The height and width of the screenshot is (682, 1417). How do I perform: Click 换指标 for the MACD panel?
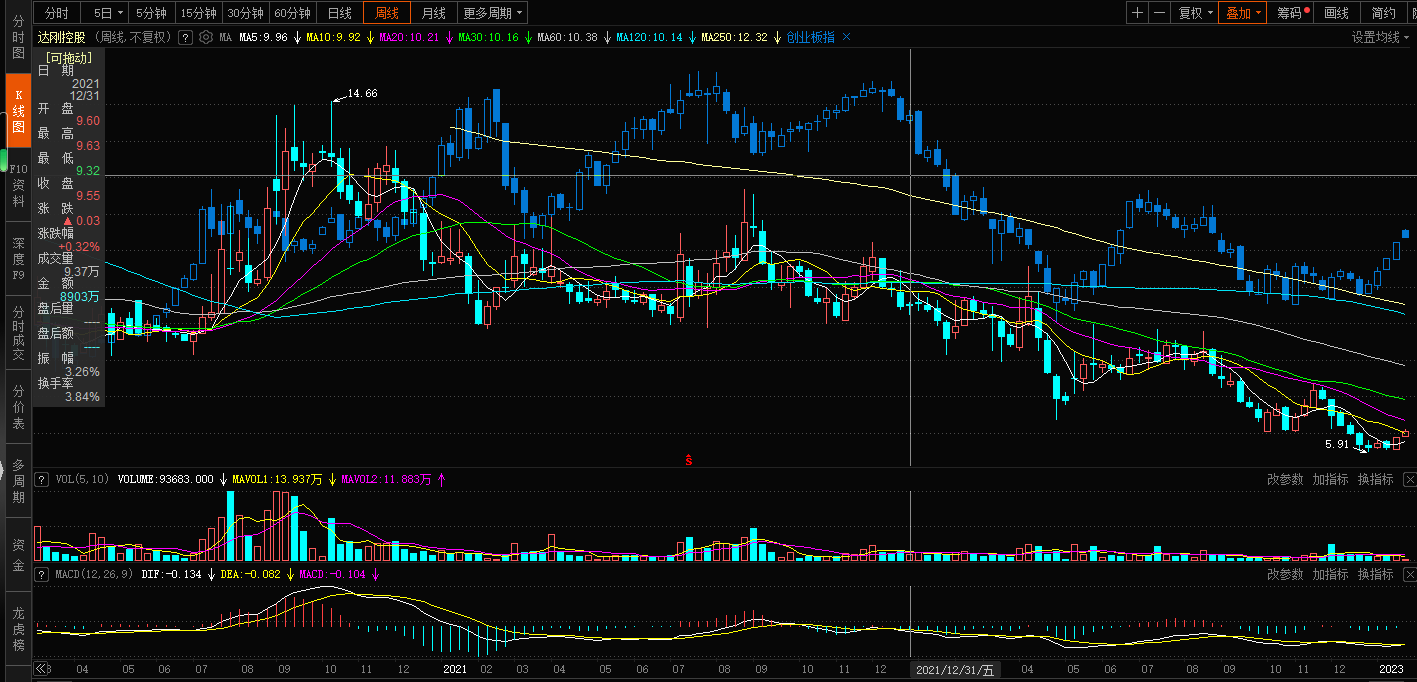pos(1375,574)
